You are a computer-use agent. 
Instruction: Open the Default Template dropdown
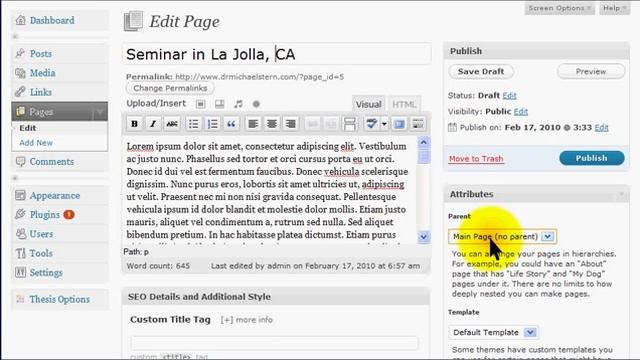tap(493, 332)
